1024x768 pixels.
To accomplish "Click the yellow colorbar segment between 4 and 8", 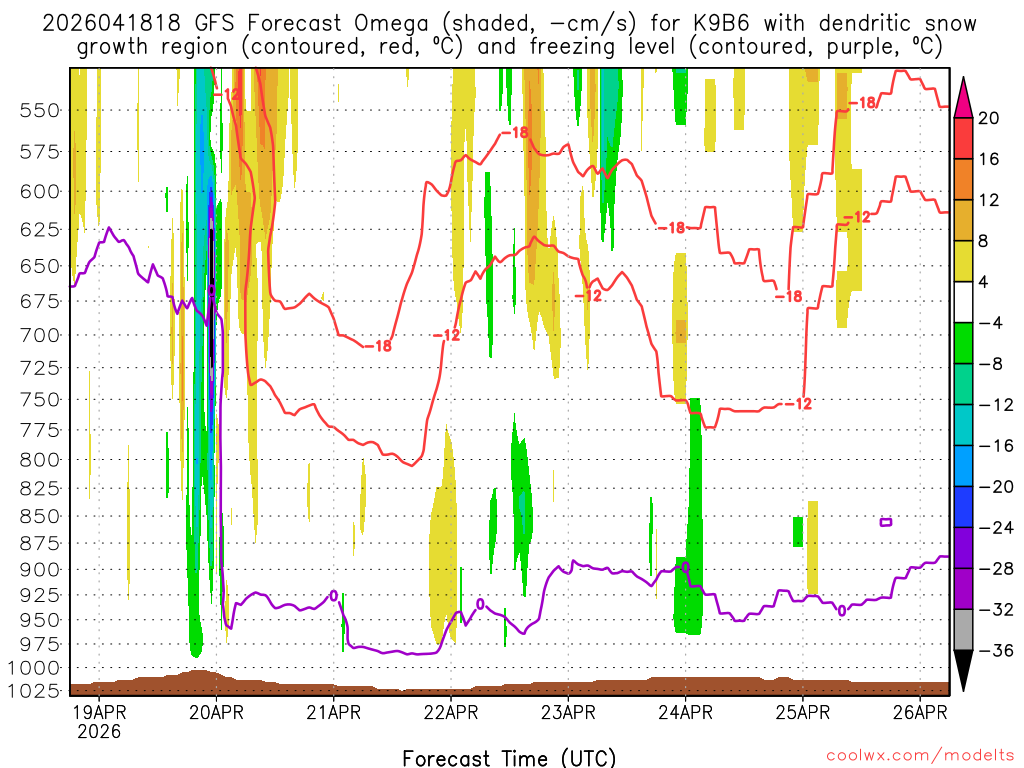I will (x=963, y=261).
